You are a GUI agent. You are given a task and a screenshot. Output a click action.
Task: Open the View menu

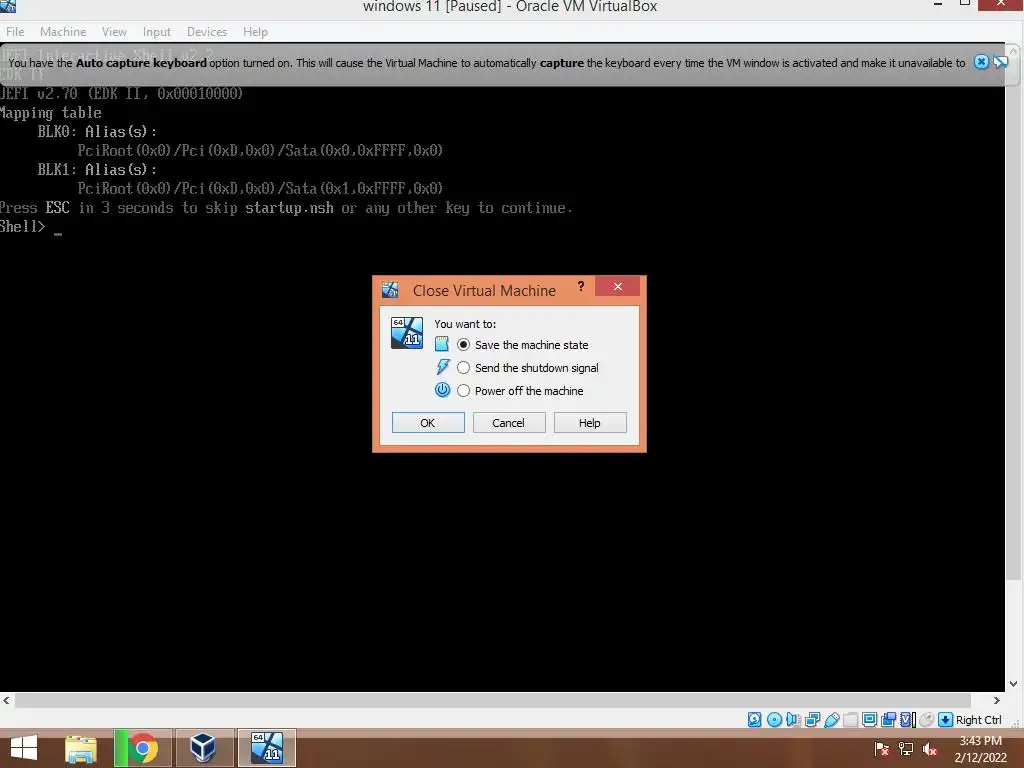[114, 31]
